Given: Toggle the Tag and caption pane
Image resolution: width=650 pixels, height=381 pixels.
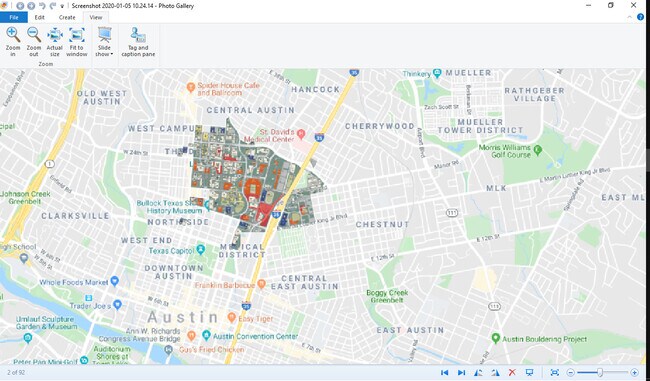Looking at the screenshot, I should tap(138, 42).
